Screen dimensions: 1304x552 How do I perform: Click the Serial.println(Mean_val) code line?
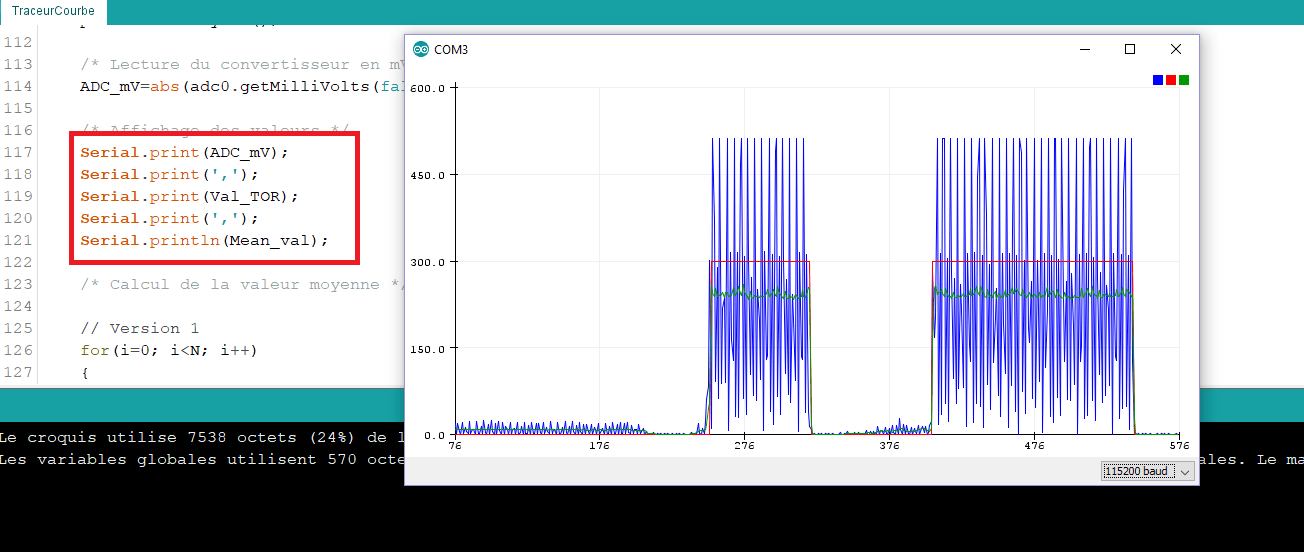(x=204, y=240)
